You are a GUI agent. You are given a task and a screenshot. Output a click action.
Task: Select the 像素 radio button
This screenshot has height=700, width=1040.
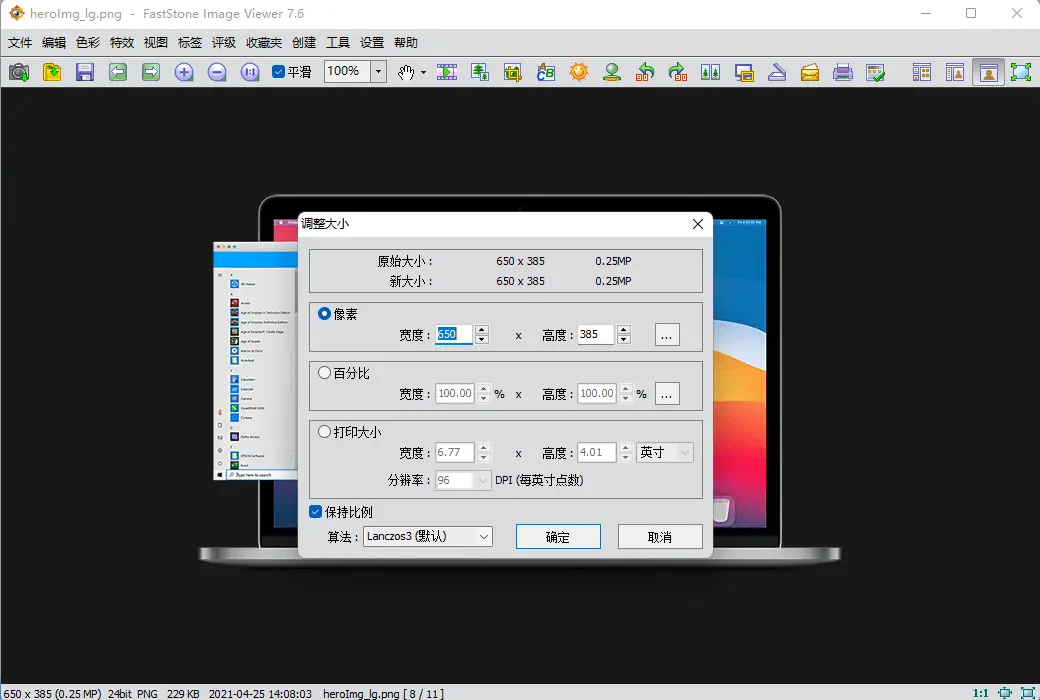324,314
